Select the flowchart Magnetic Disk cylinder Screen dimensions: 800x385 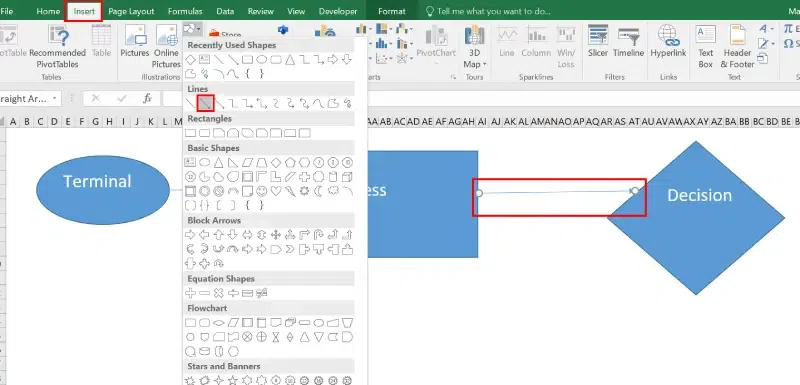[204, 351]
